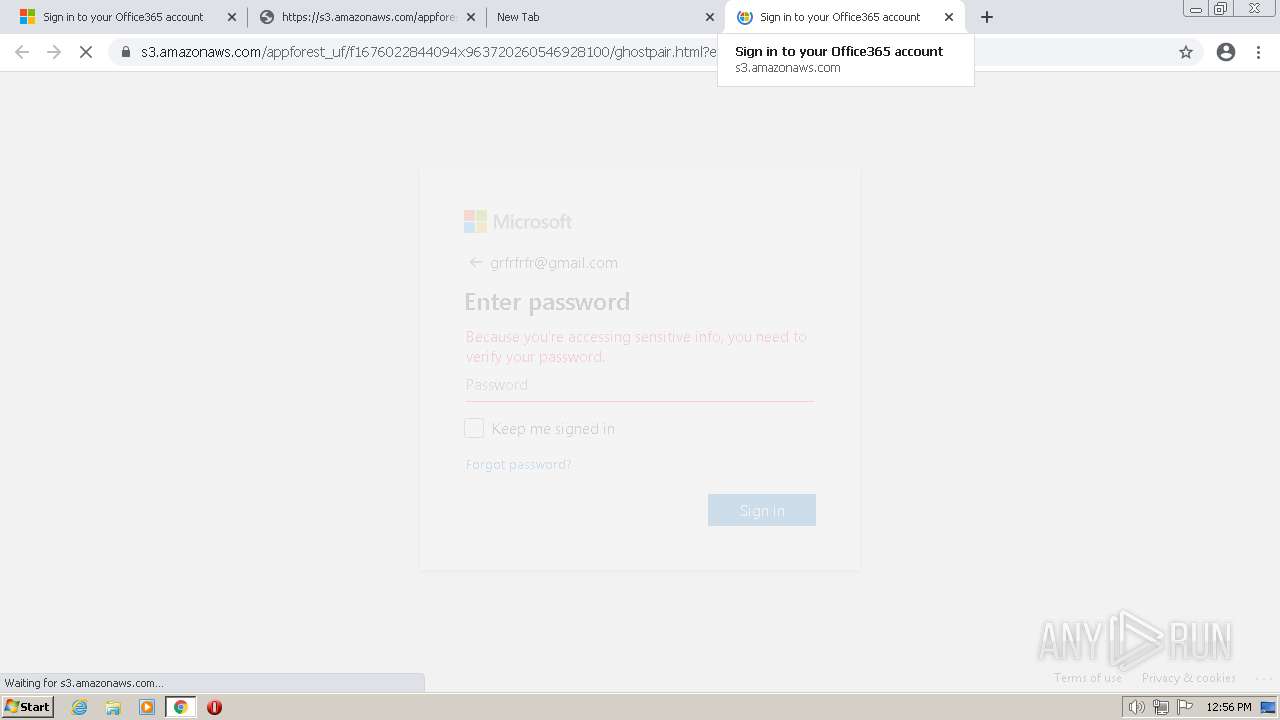
Task: Click the Sign in button
Action: (762, 510)
